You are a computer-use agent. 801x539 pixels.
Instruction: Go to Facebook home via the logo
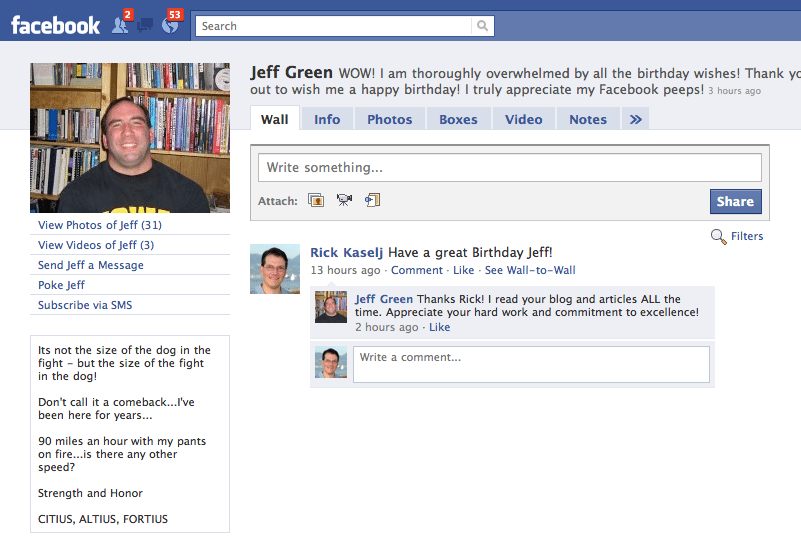(x=55, y=26)
